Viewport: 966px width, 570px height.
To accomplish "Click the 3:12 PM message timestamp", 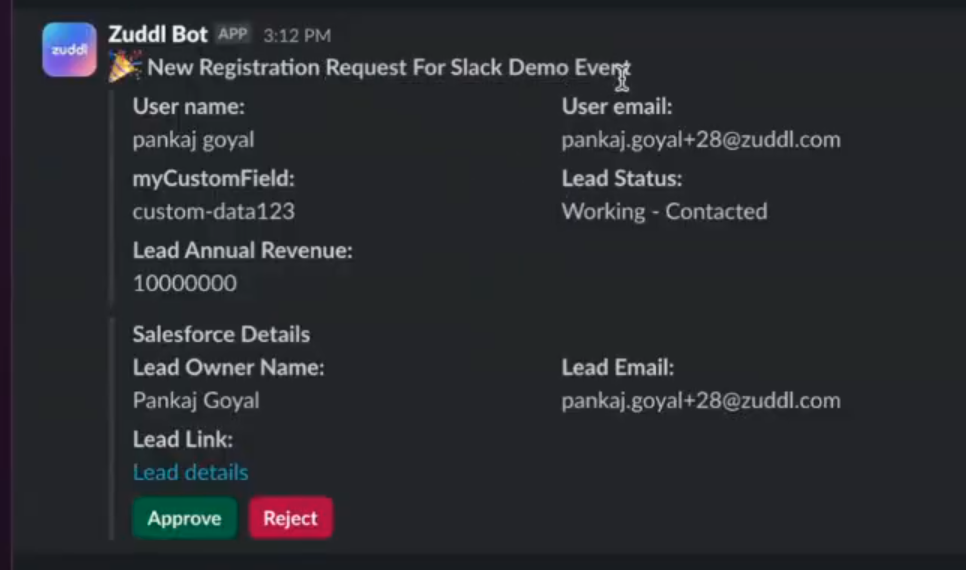I will tap(297, 36).
